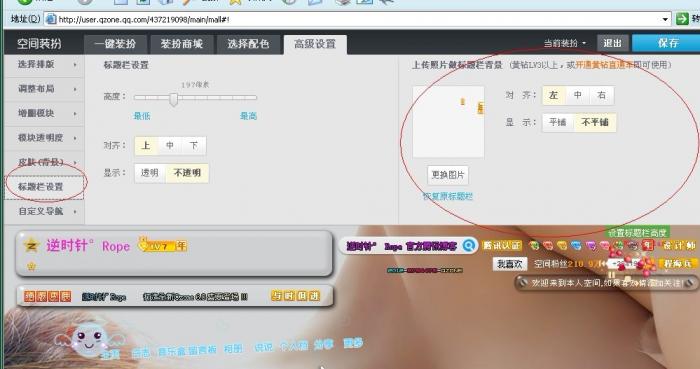This screenshot has height=369, width=700.
Task: Set title bar alignment to 下
Action: point(194,146)
